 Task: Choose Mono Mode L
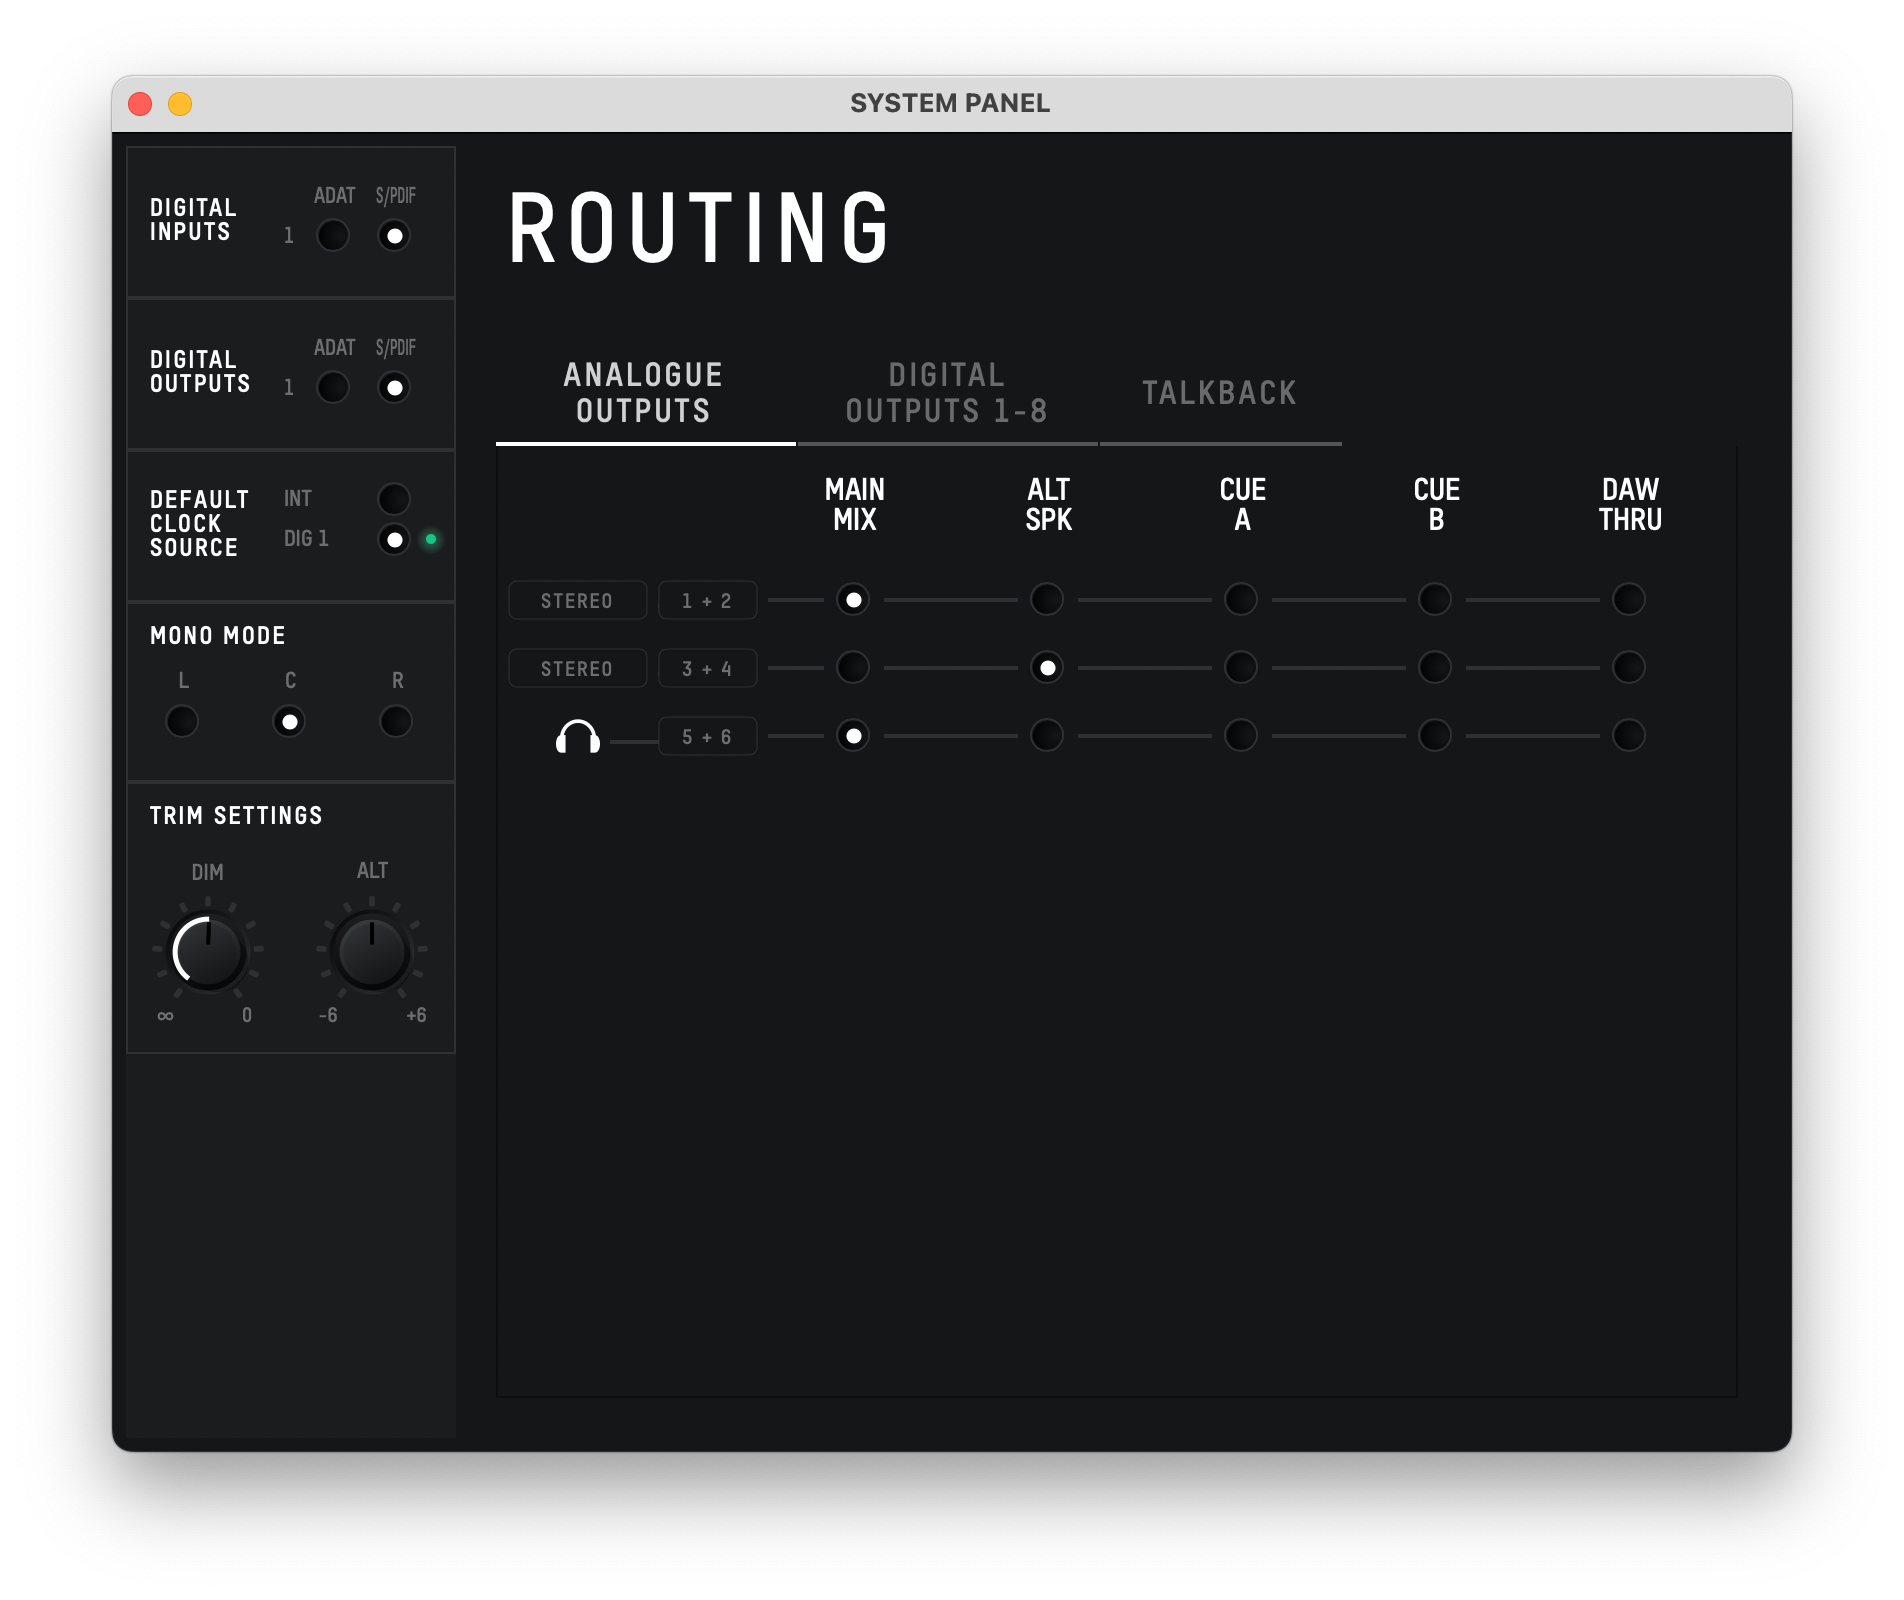182,721
